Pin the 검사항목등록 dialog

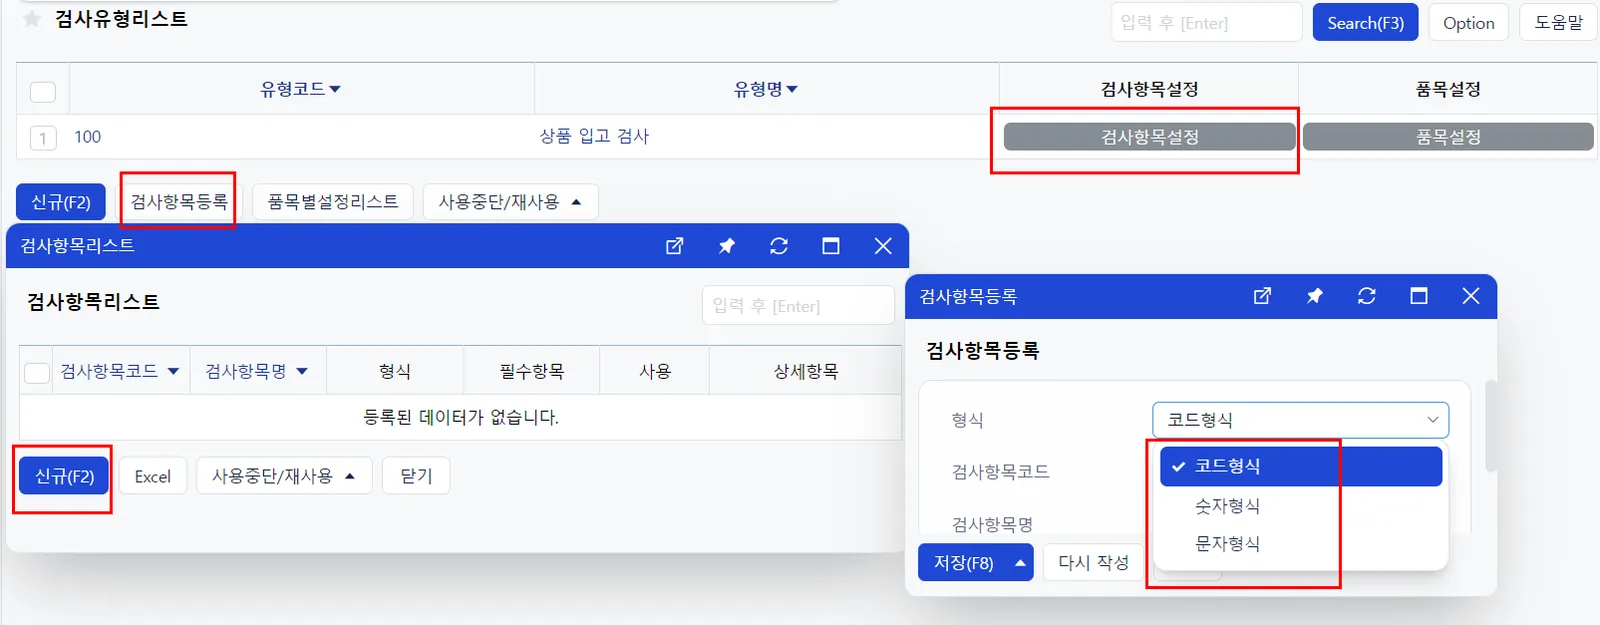(x=1315, y=296)
